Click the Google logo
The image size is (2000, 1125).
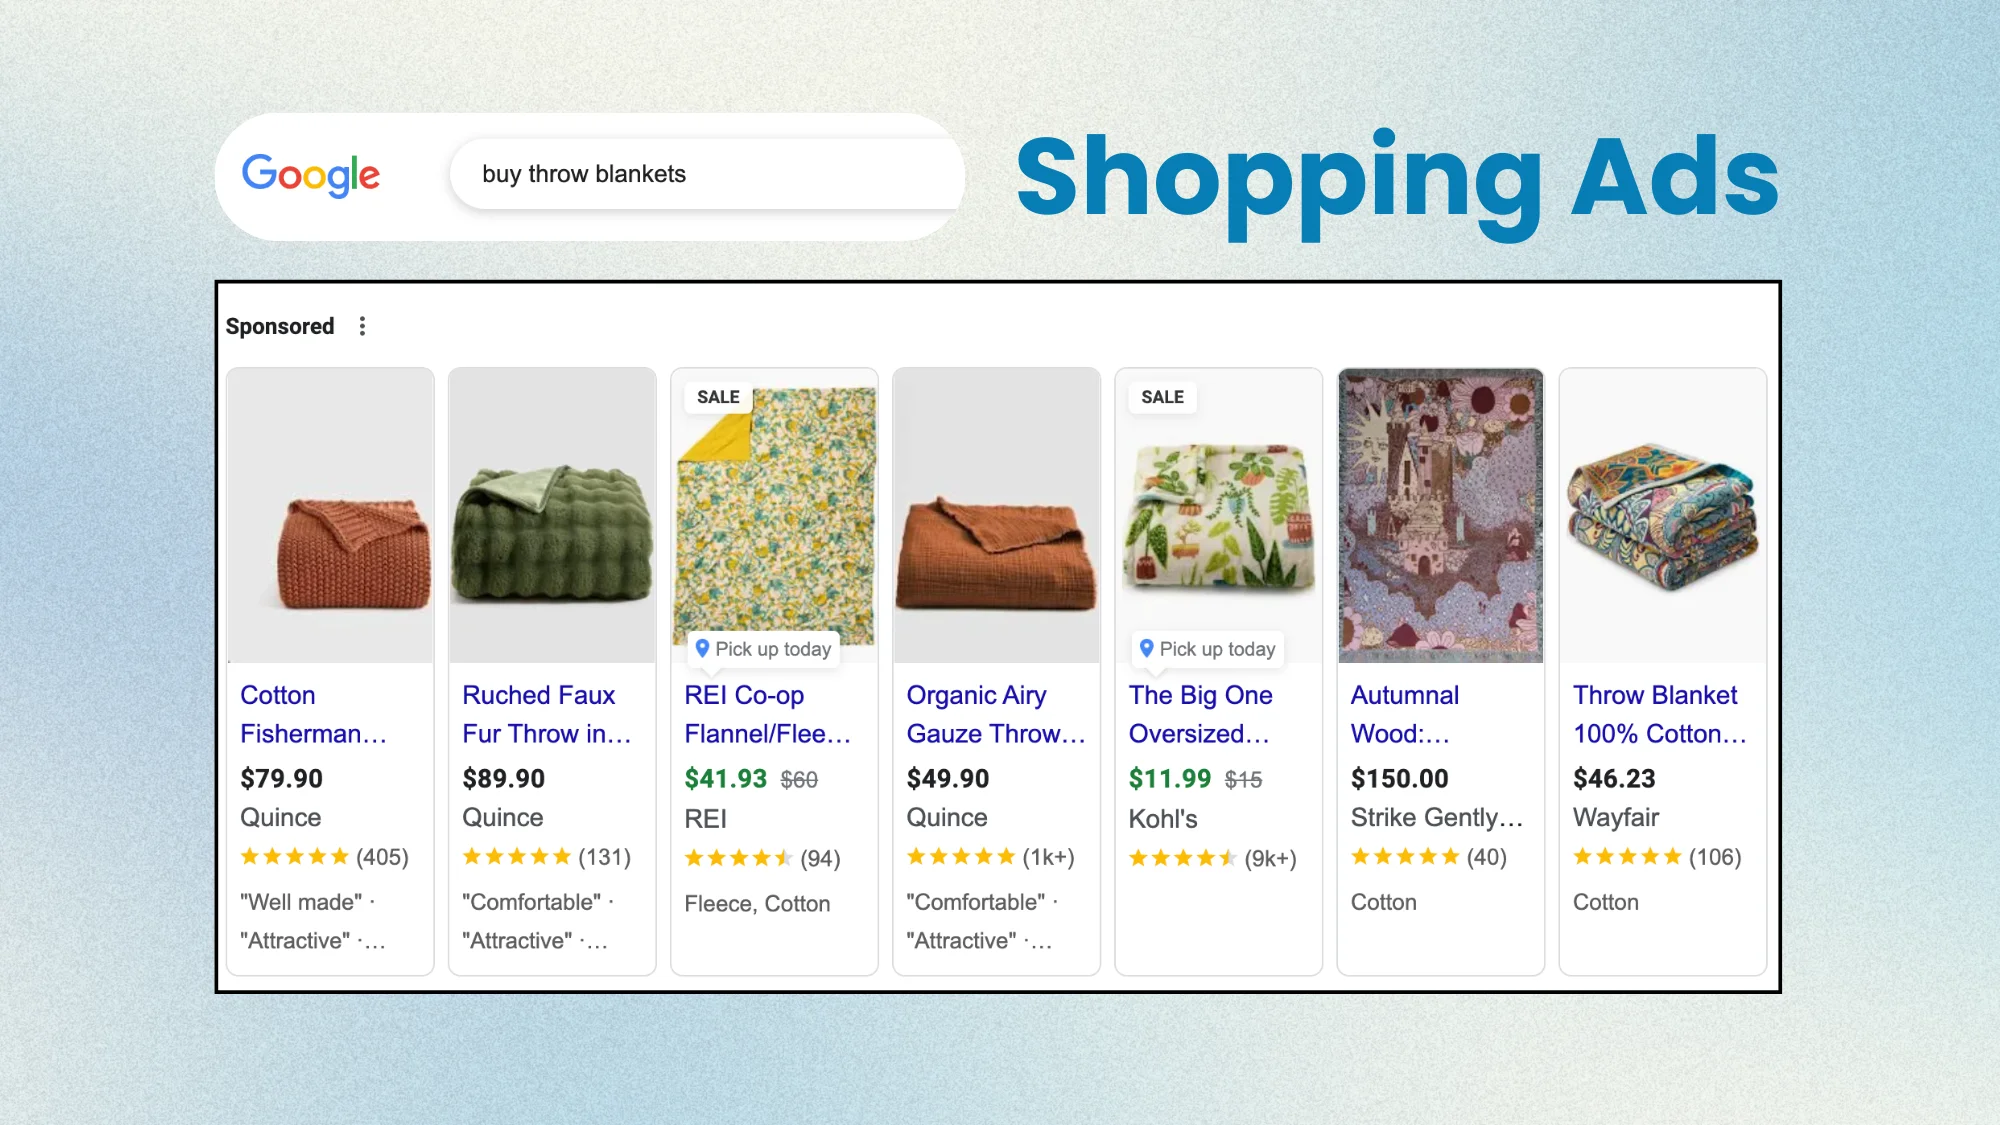click(x=311, y=175)
